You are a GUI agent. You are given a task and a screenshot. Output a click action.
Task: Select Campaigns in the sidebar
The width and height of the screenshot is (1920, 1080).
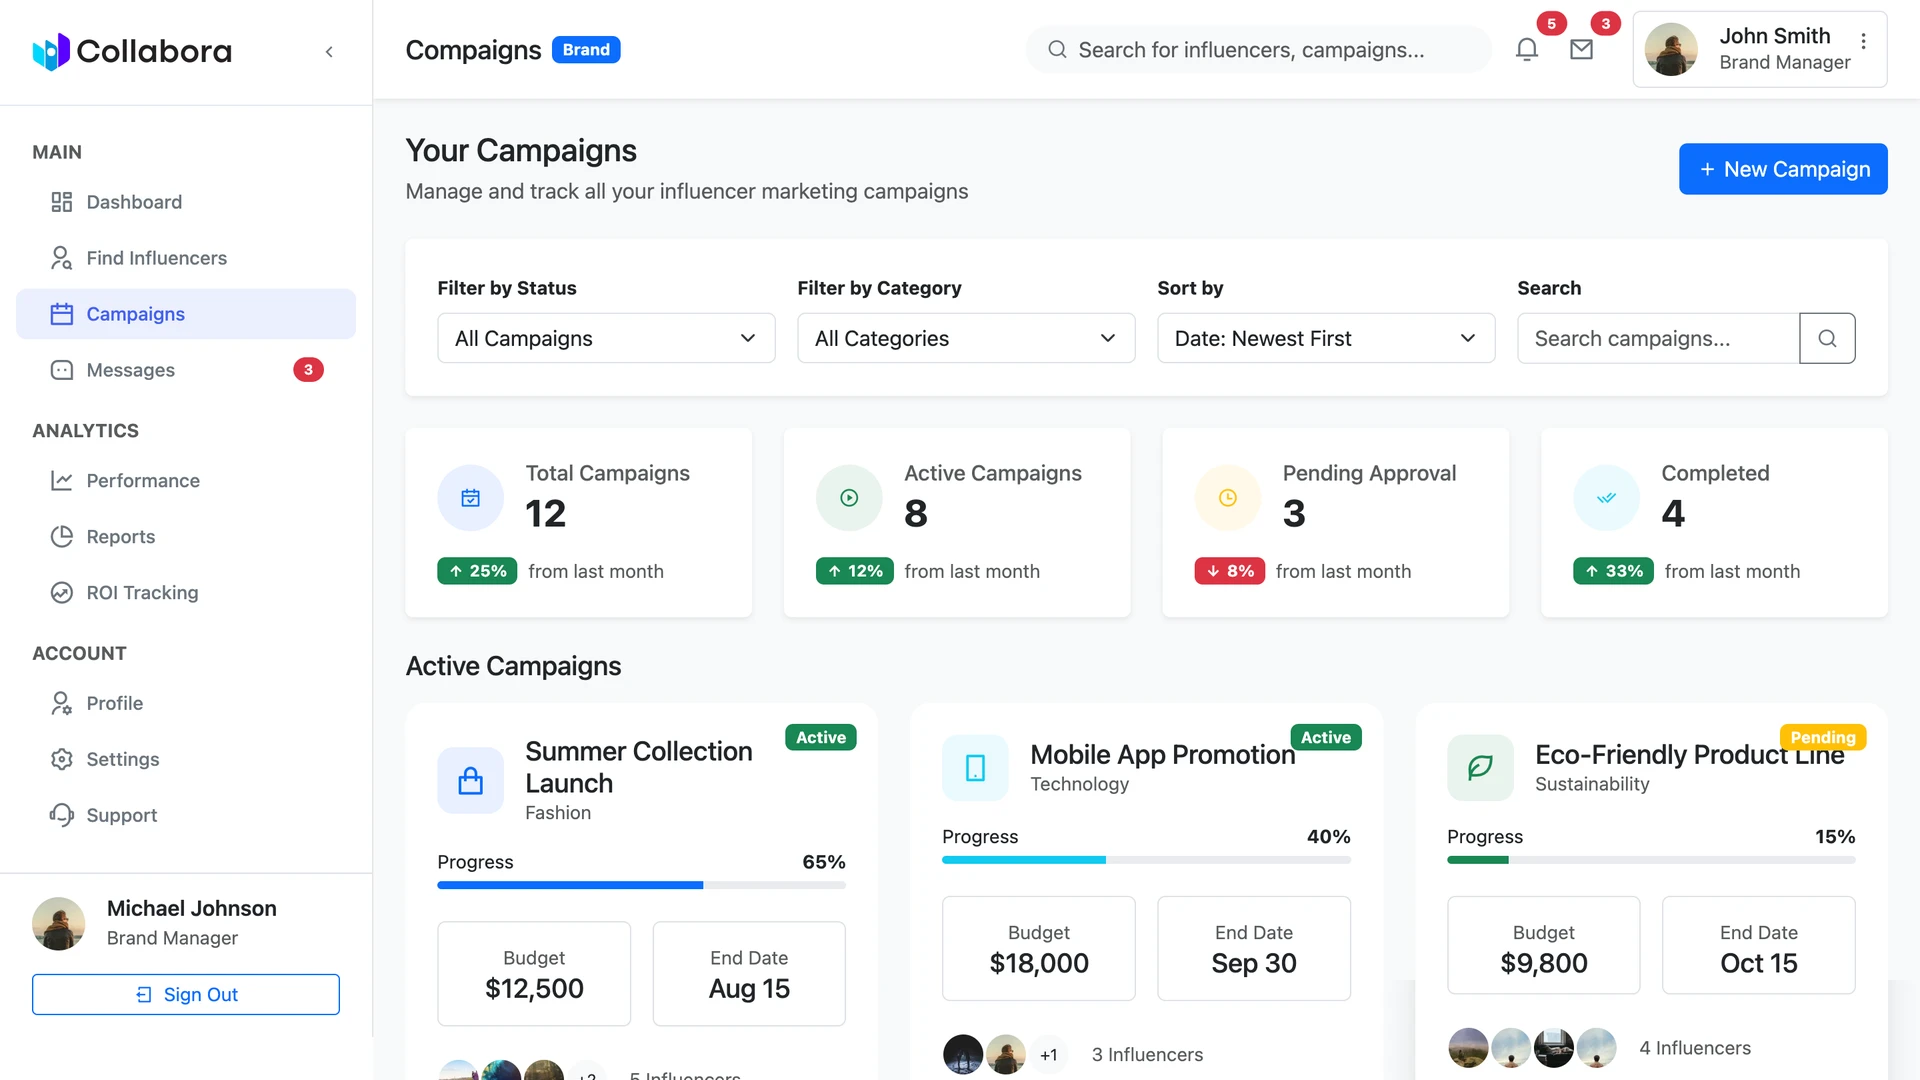pos(186,314)
